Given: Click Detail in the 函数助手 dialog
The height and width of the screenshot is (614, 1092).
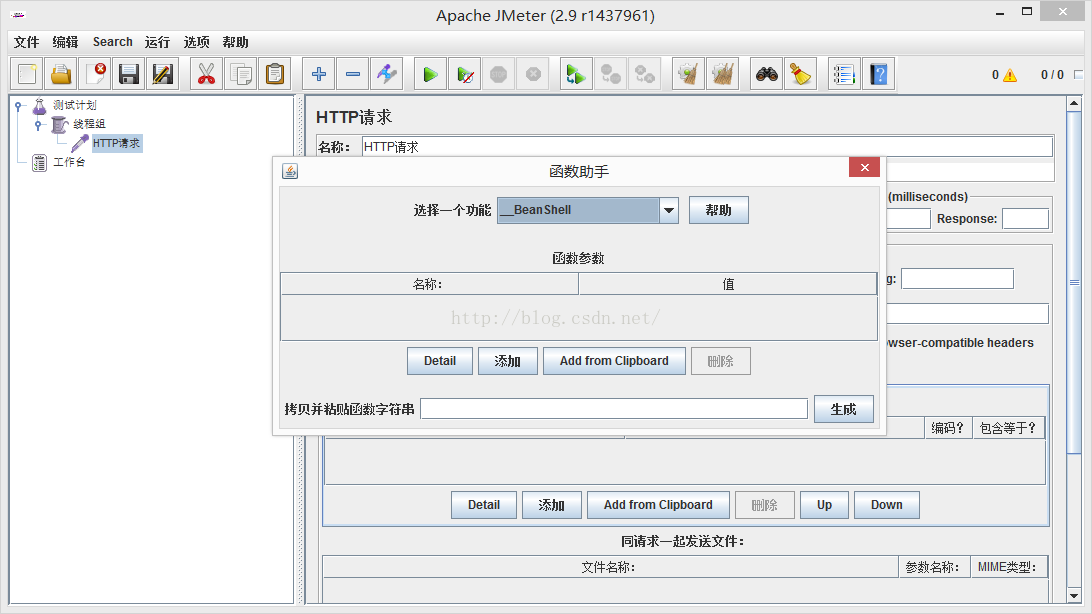Looking at the screenshot, I should pyautogui.click(x=440, y=361).
